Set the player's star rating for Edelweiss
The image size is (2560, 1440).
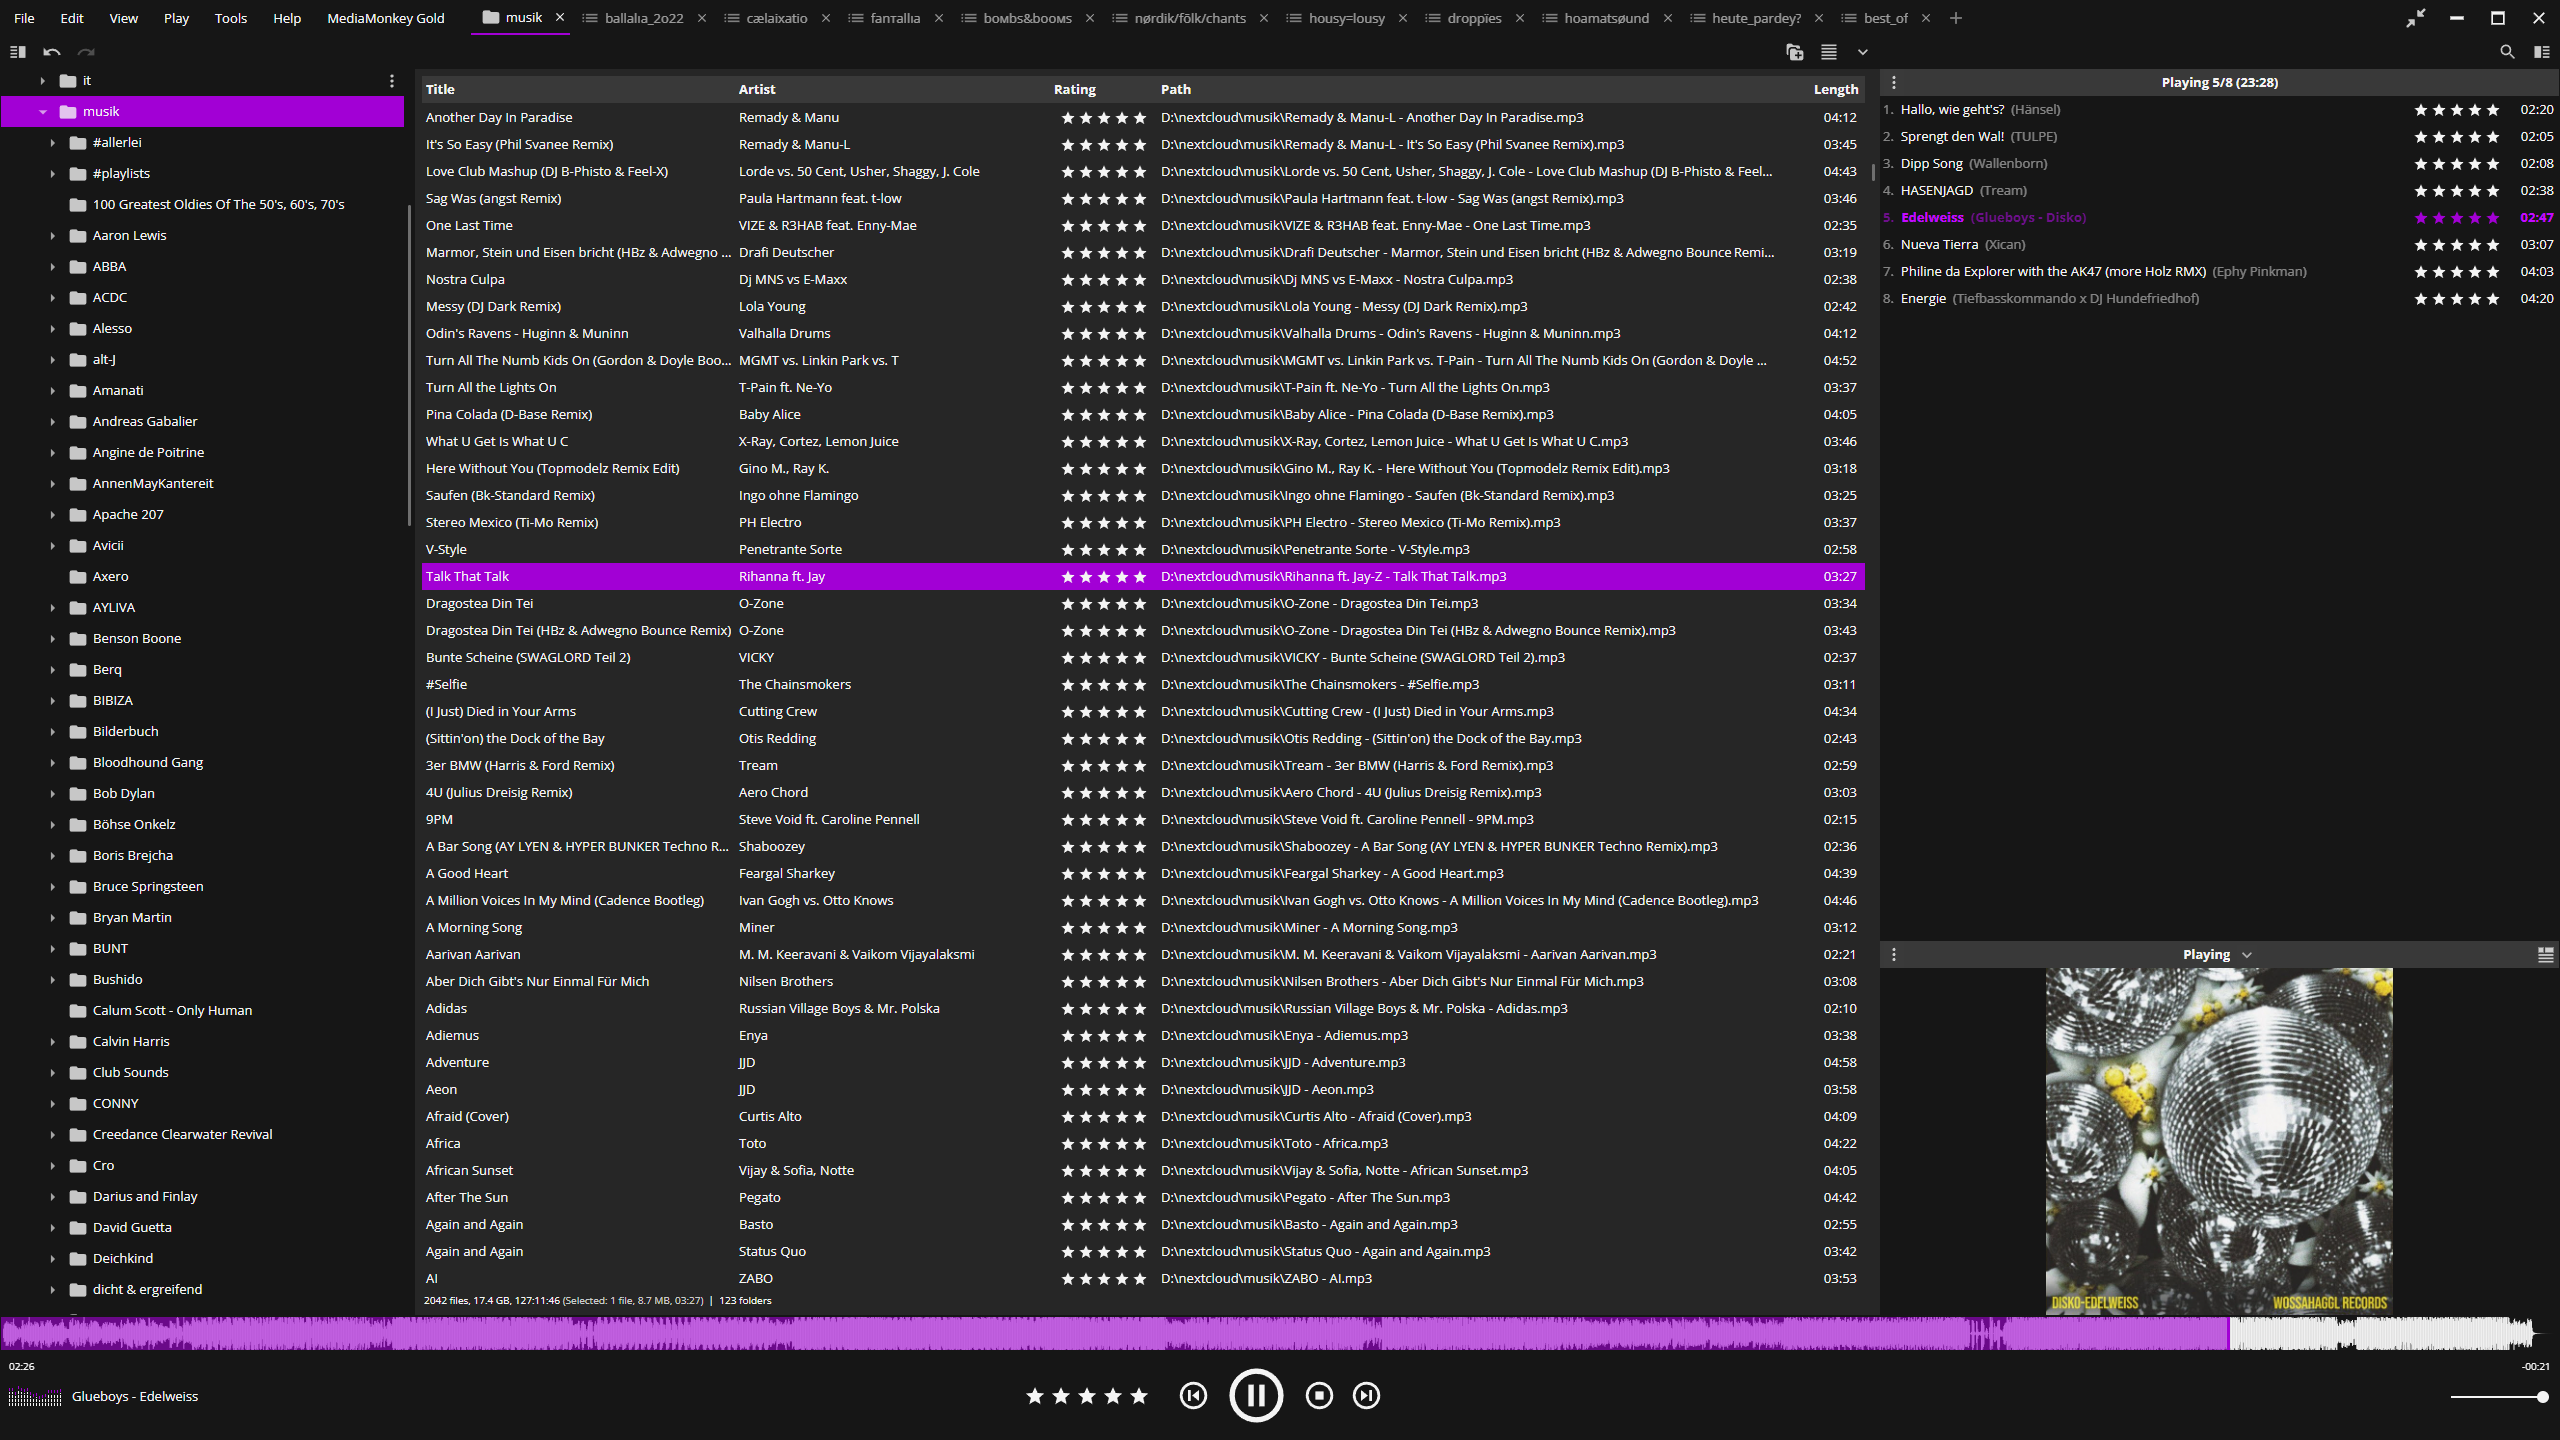(x=1087, y=1396)
